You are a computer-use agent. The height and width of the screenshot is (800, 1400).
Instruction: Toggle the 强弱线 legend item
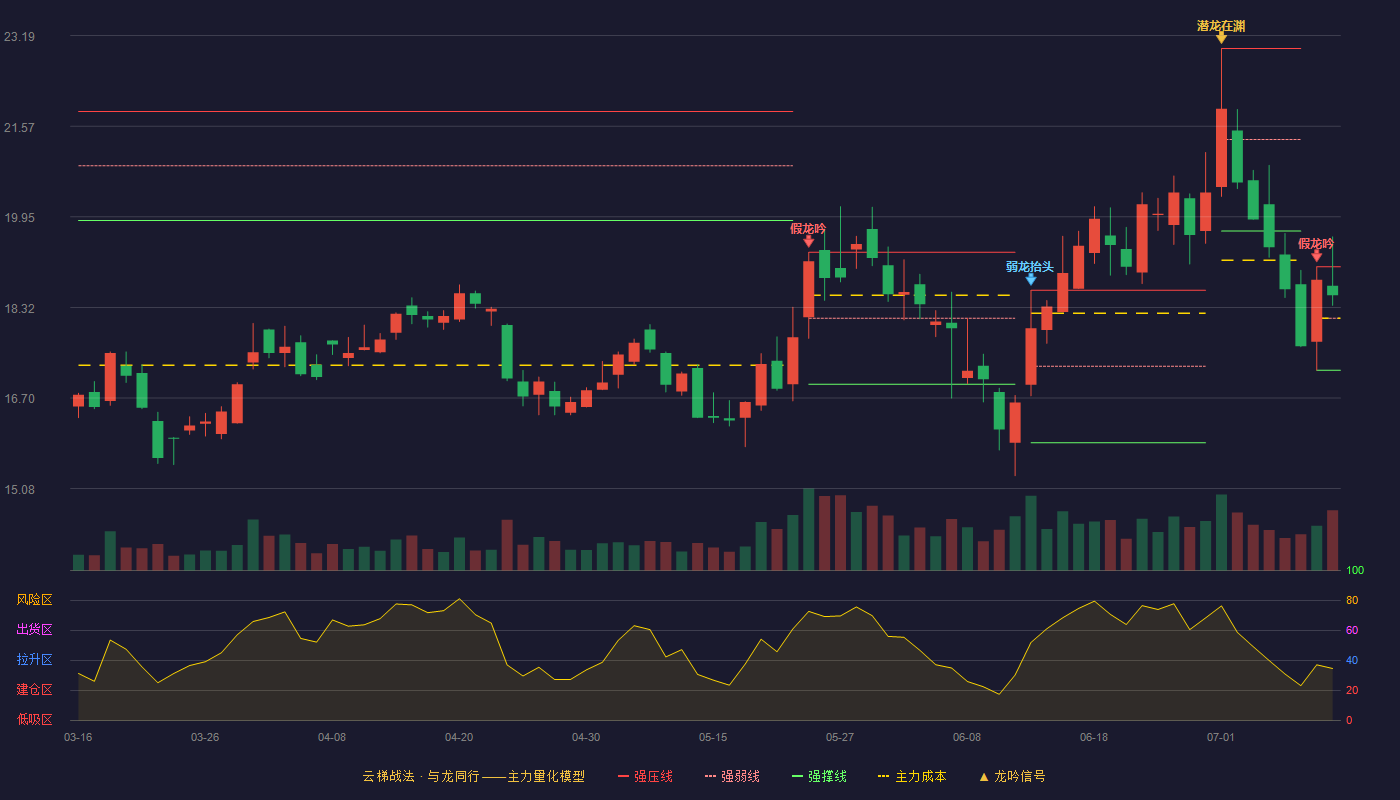732,776
